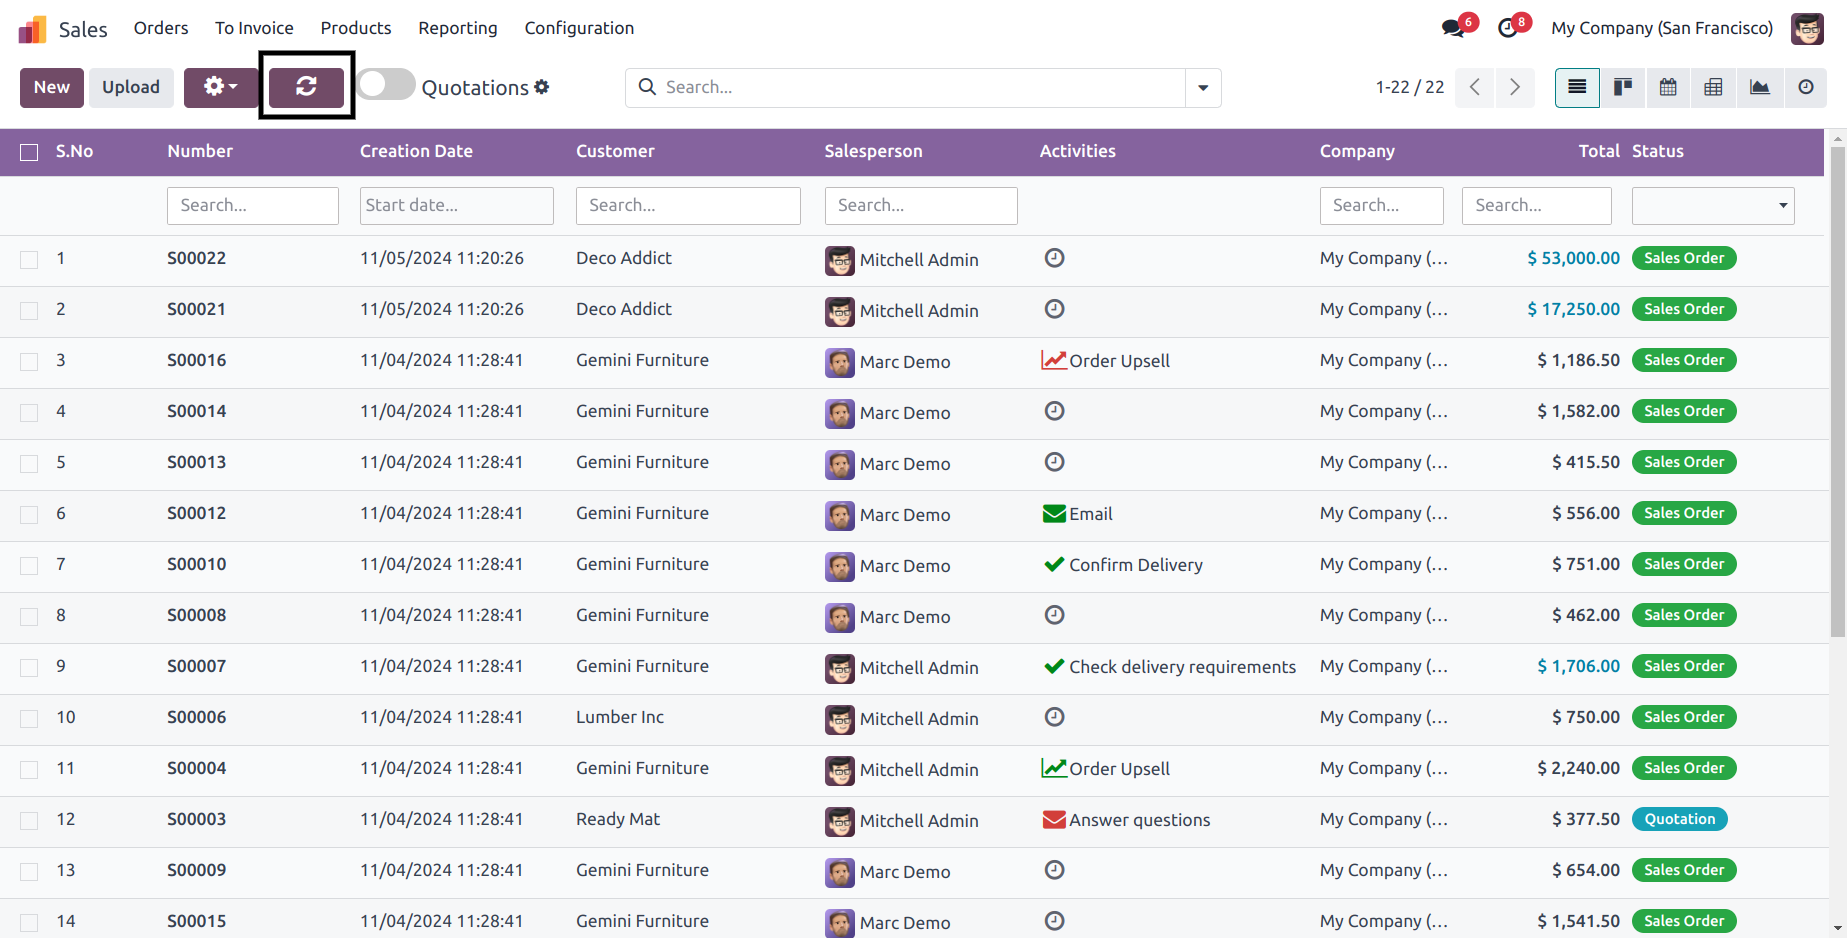The image size is (1847, 938).
Task: Open the Configuration menu
Action: pyautogui.click(x=579, y=28)
